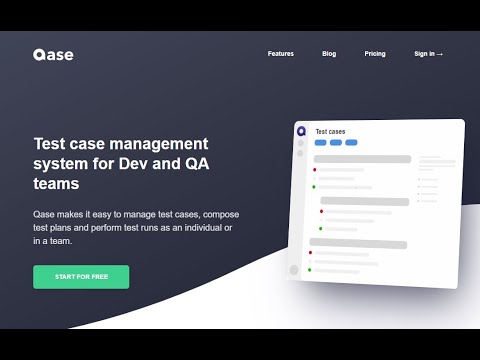Click the Qase logo in the header
Viewport: 480px width, 360px height.
tap(53, 55)
